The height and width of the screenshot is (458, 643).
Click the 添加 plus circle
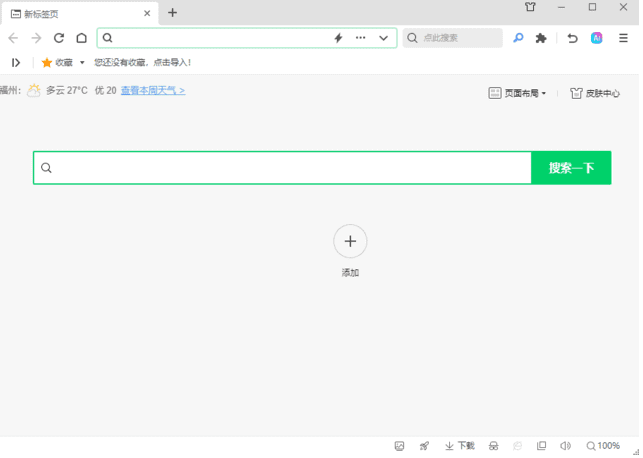pyautogui.click(x=350, y=241)
